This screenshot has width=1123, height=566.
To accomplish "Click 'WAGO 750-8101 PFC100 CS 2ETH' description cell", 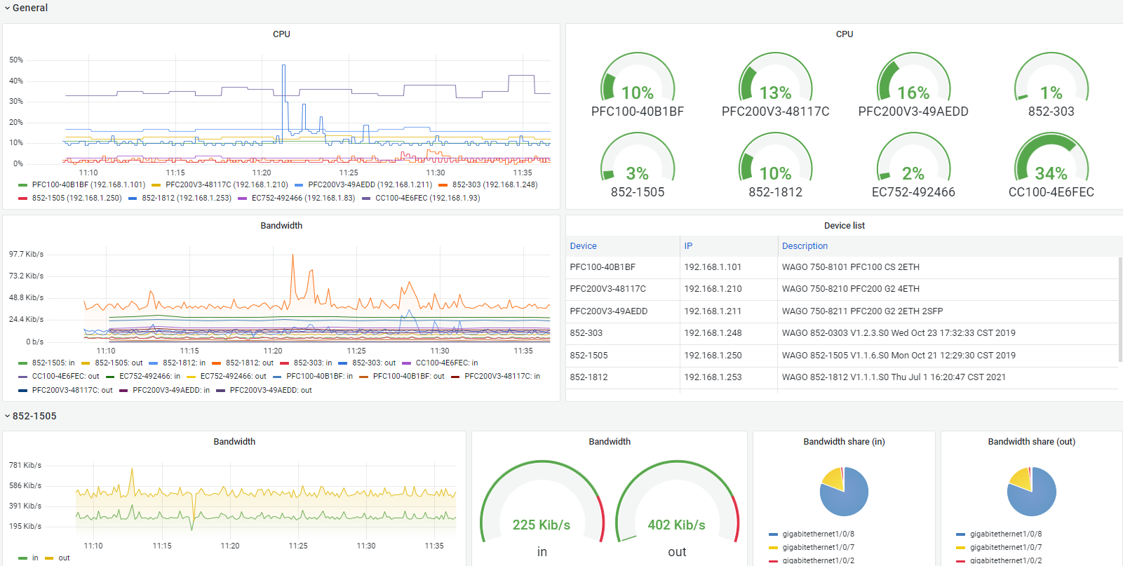I will (x=948, y=267).
